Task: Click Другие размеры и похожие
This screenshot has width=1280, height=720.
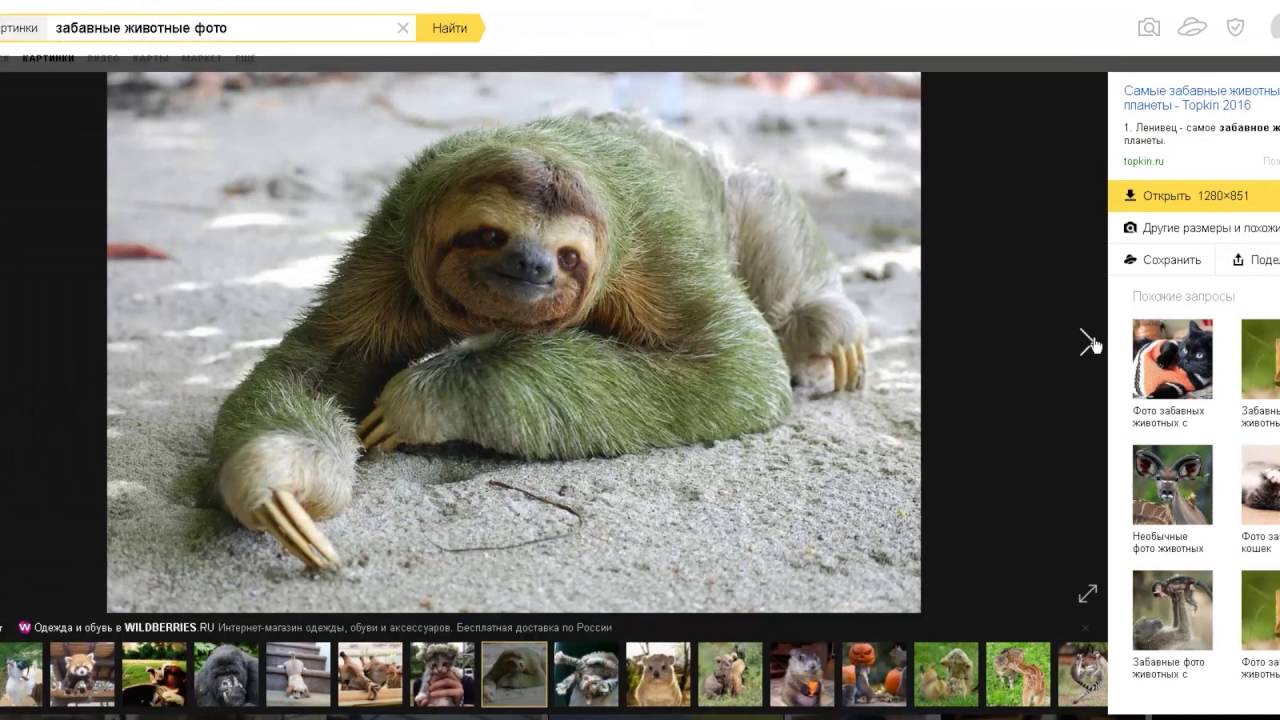Action: [1201, 228]
